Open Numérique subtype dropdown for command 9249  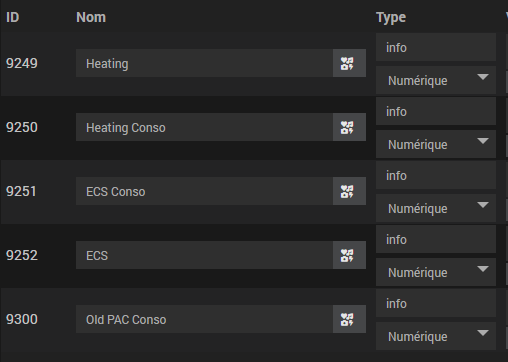tap(436, 80)
